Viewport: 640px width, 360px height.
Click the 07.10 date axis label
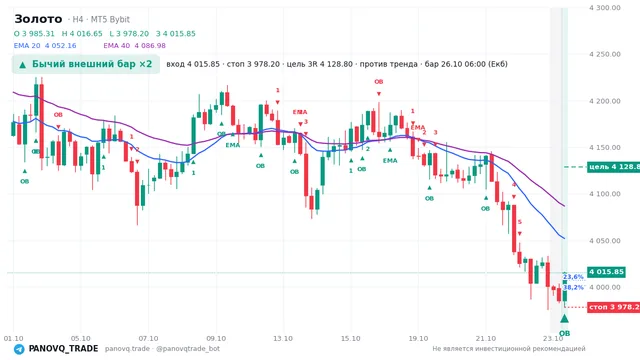(x=148, y=338)
